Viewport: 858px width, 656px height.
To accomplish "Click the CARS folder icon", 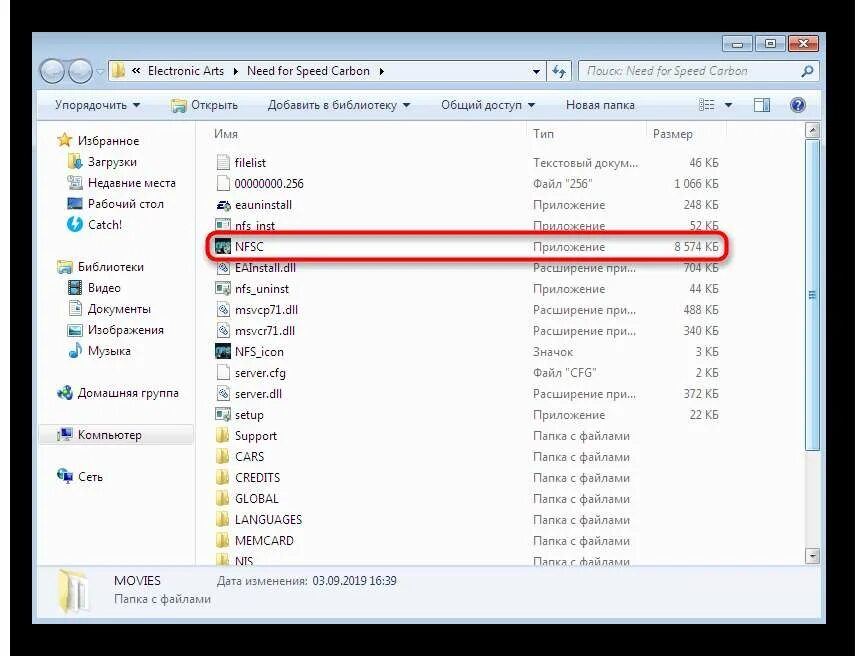I will point(223,456).
